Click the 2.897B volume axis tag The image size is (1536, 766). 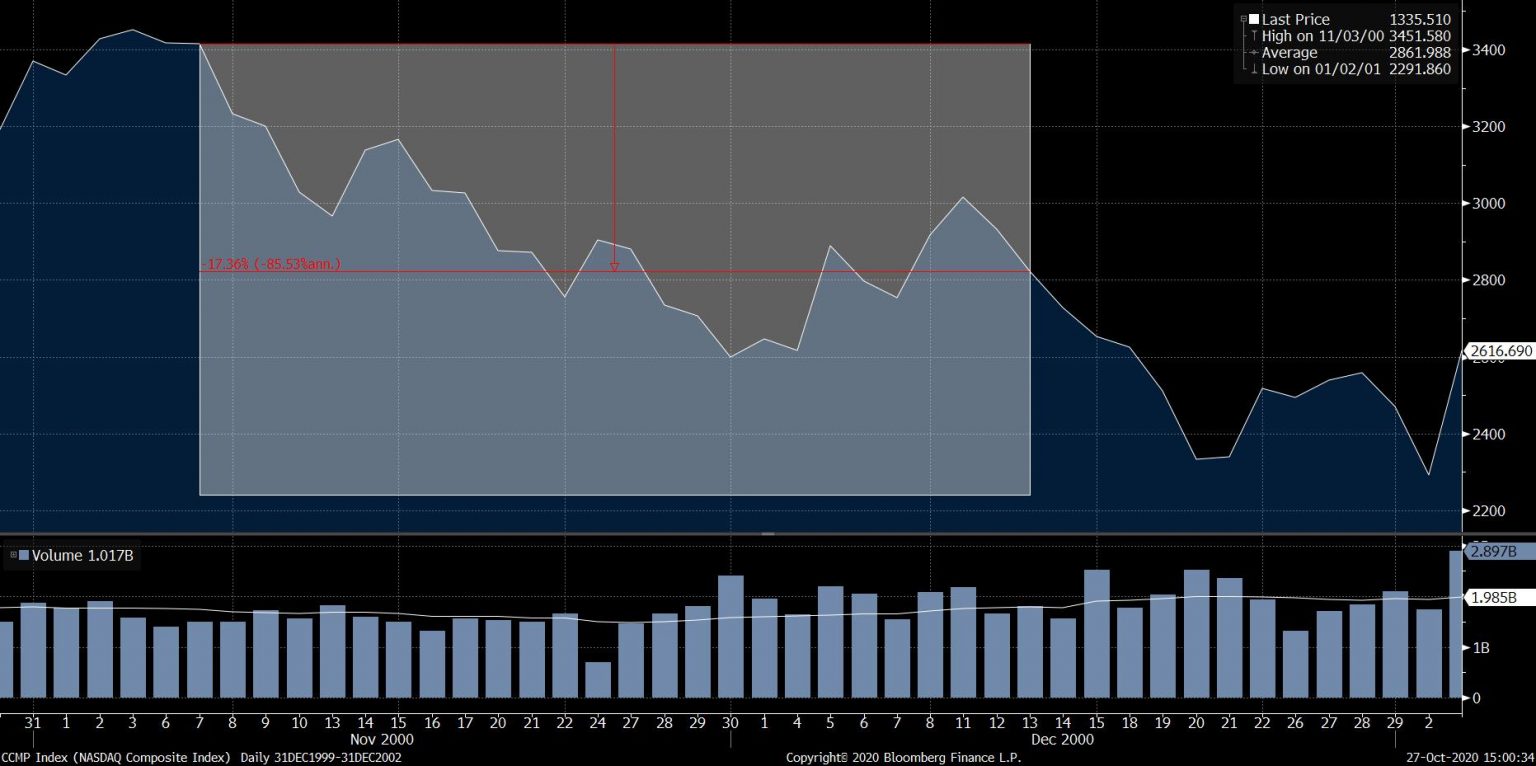[x=1493, y=551]
